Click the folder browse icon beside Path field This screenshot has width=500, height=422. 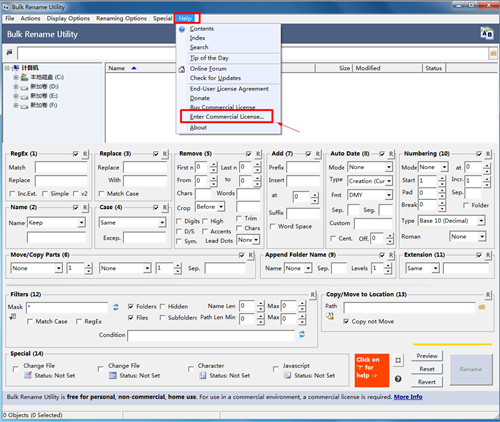[x=482, y=307]
